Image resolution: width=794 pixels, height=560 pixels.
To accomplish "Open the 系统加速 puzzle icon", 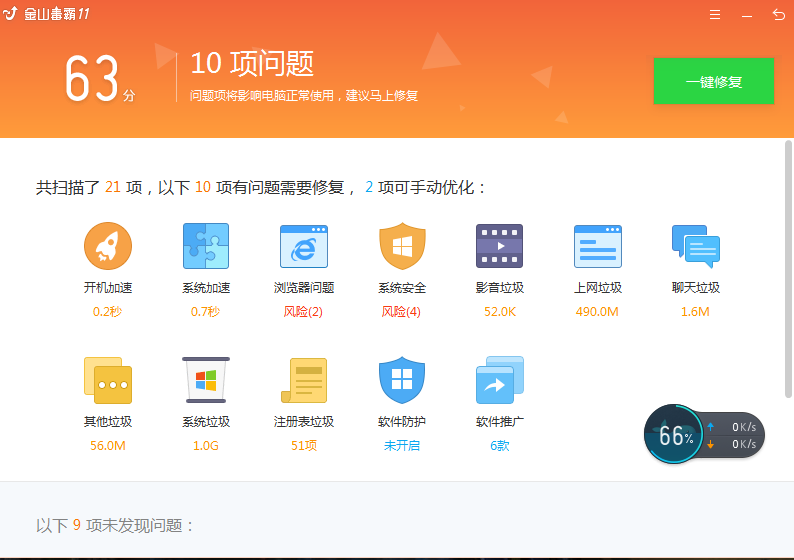I will click(206, 246).
